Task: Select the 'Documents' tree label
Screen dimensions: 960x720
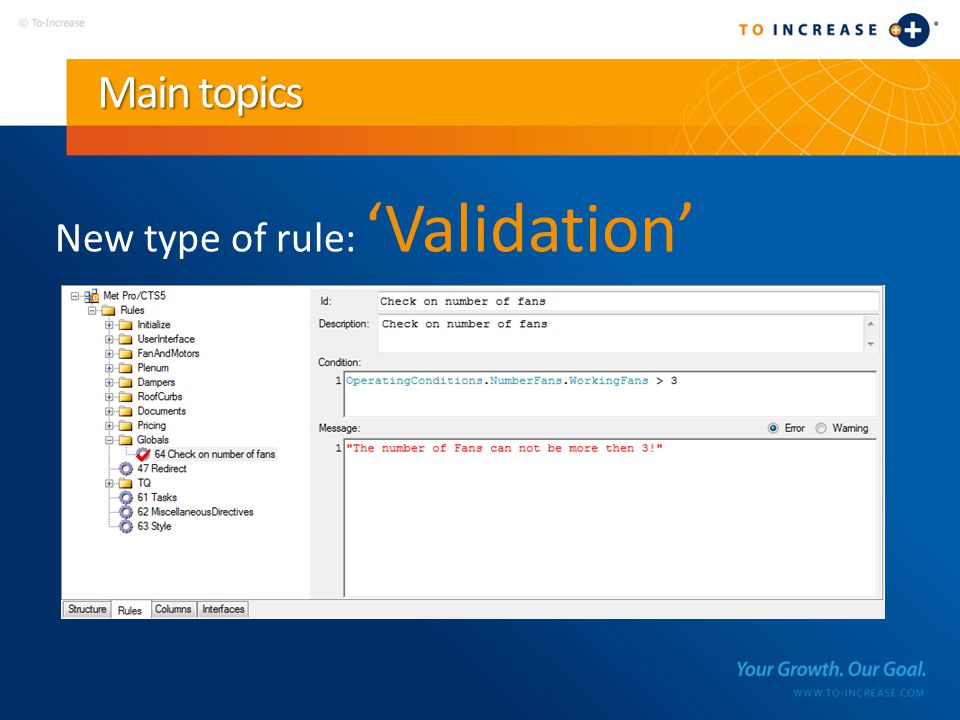Action: tap(162, 411)
